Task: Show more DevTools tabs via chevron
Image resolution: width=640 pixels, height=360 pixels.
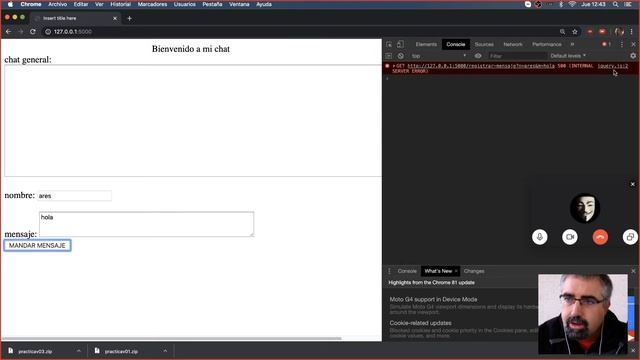Action: [x=572, y=44]
